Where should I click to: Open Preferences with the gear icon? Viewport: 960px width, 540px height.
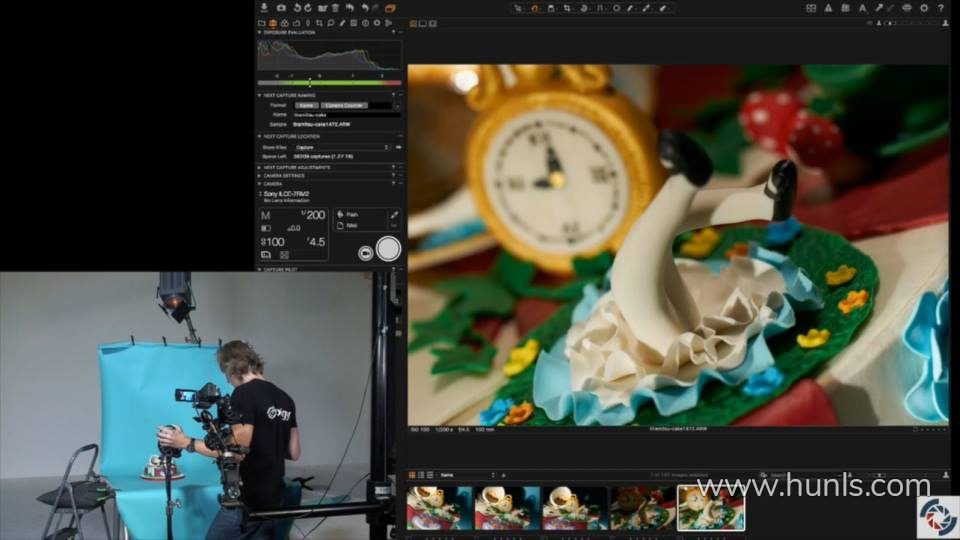(x=924, y=8)
